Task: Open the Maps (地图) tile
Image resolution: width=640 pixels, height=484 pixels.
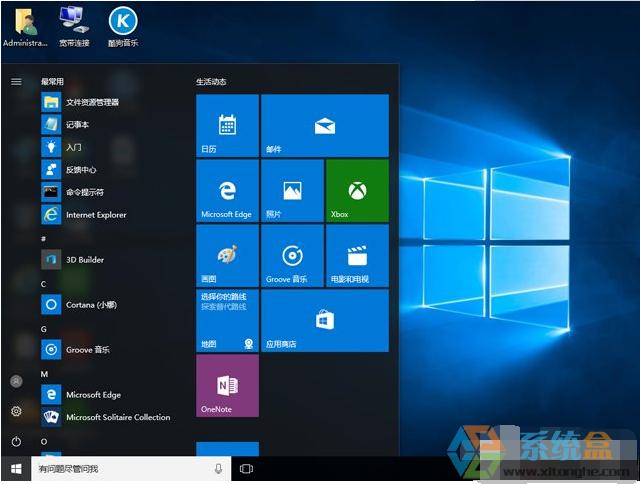Action: 227,320
